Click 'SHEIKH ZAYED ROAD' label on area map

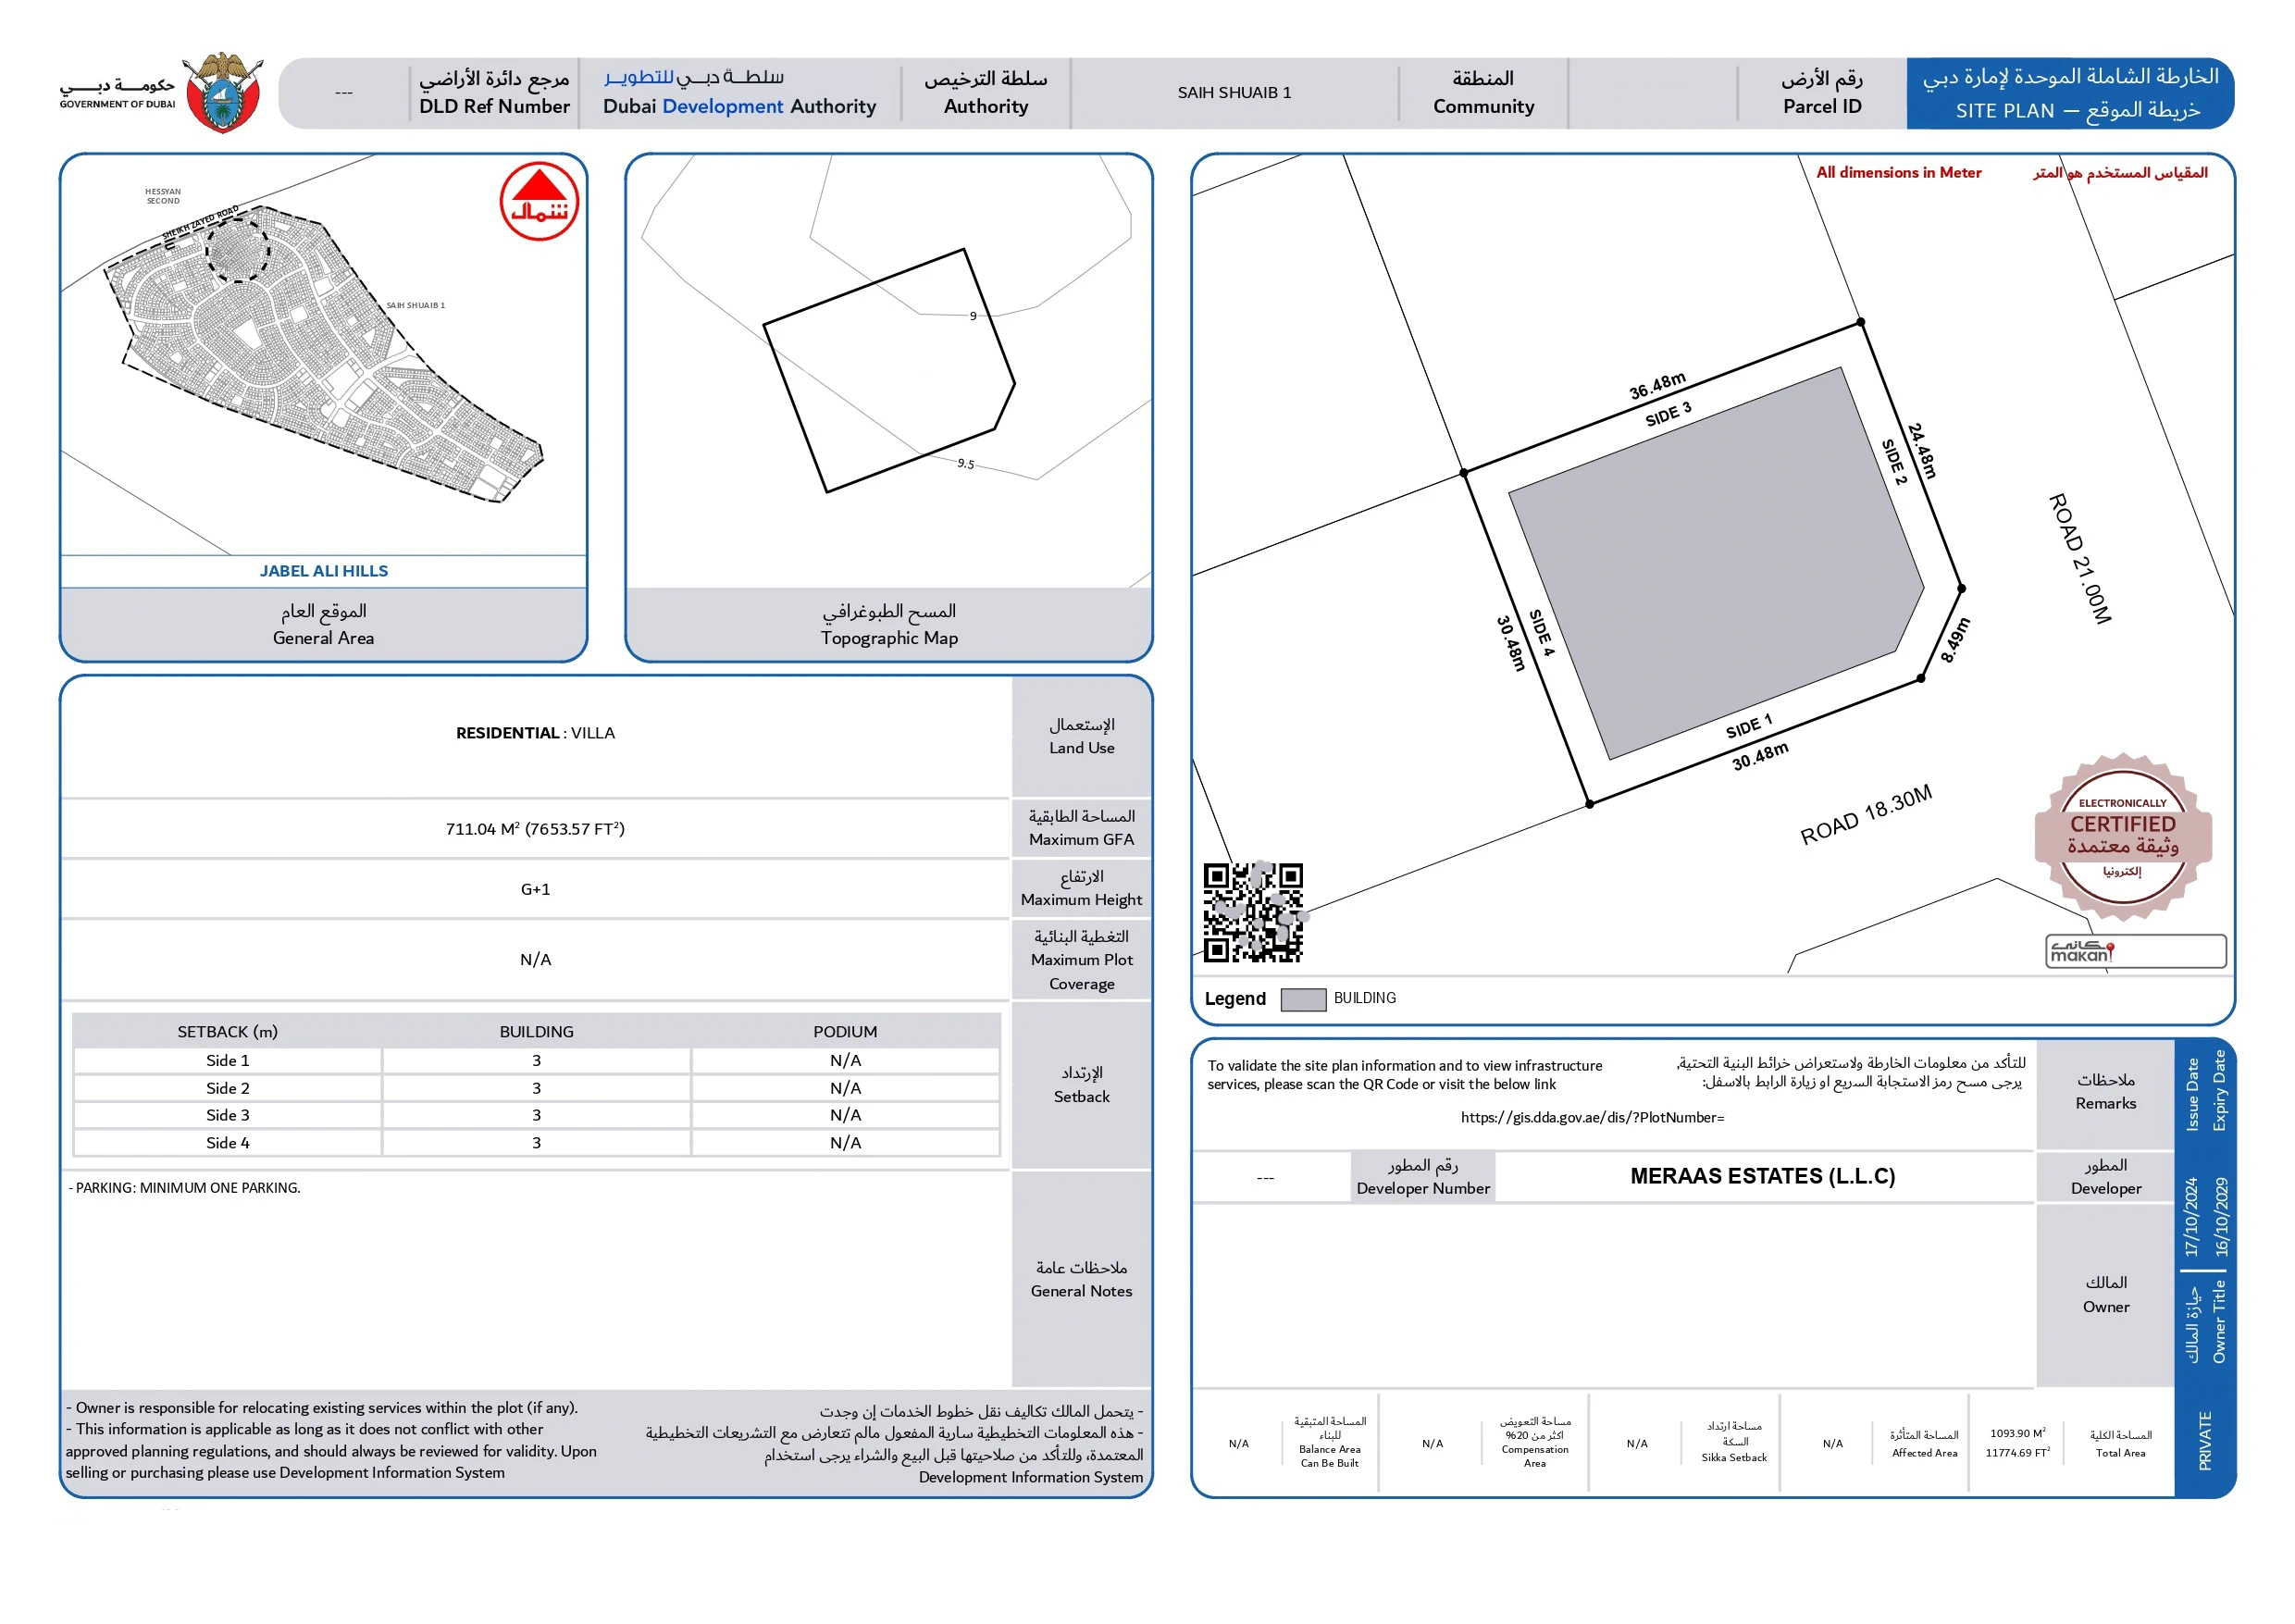point(199,222)
